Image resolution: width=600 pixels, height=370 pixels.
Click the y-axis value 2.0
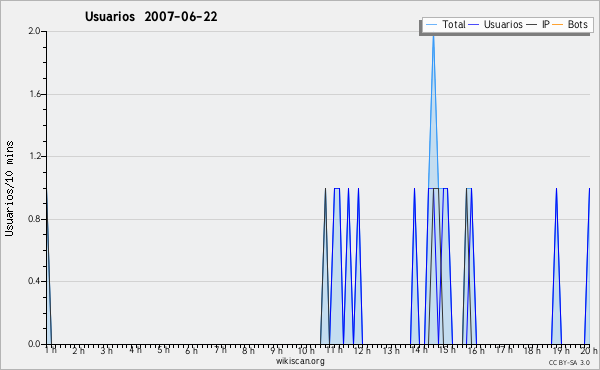click(x=34, y=31)
